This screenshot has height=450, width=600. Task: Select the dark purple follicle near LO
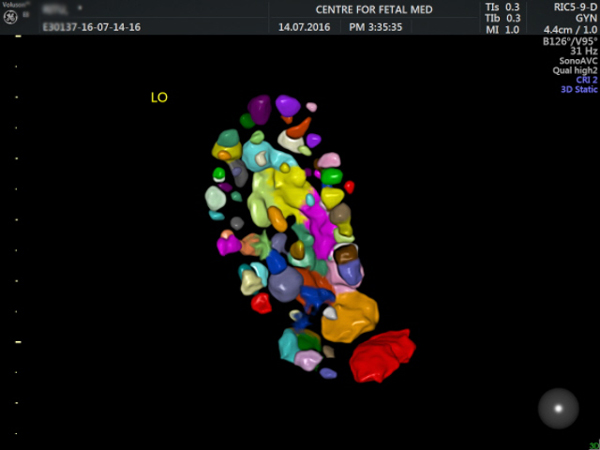click(x=259, y=109)
